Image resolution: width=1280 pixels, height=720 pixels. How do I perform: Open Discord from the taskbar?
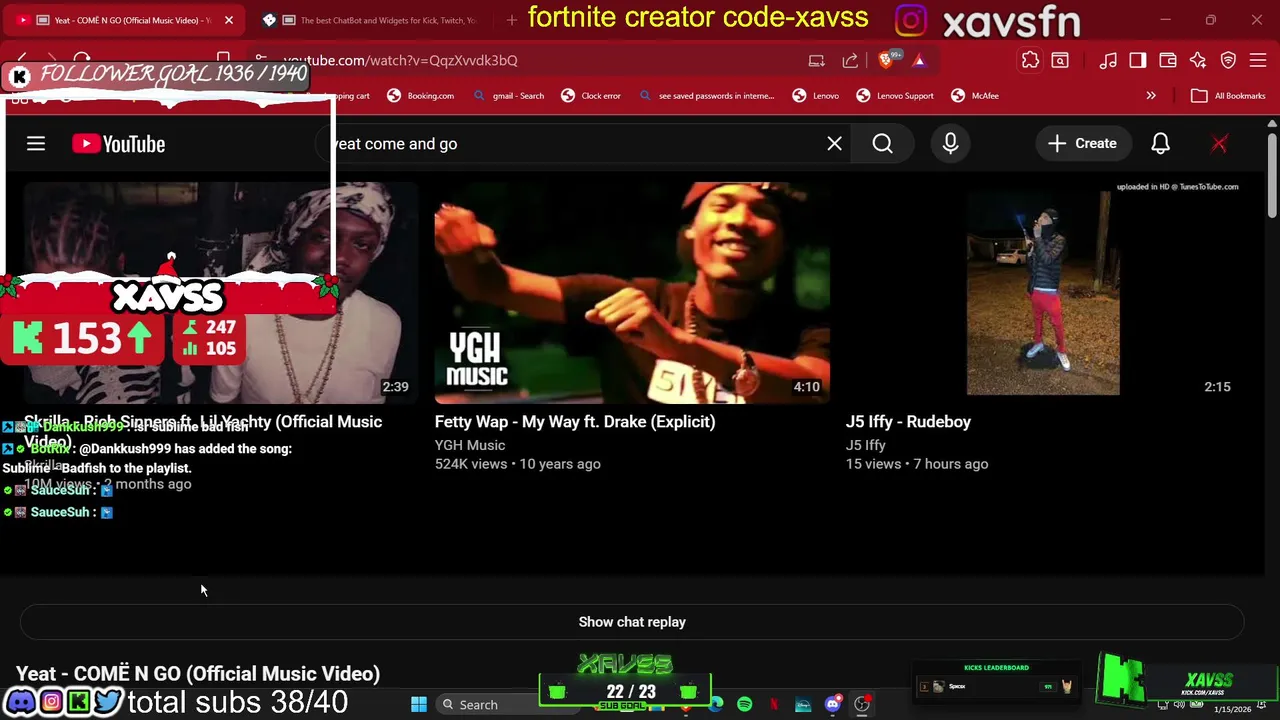[833, 705]
